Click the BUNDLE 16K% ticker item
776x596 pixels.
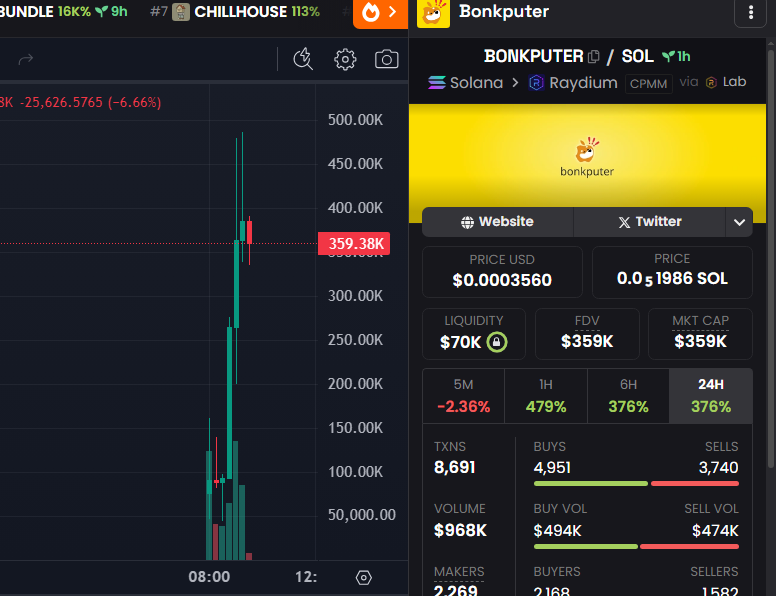click(63, 12)
